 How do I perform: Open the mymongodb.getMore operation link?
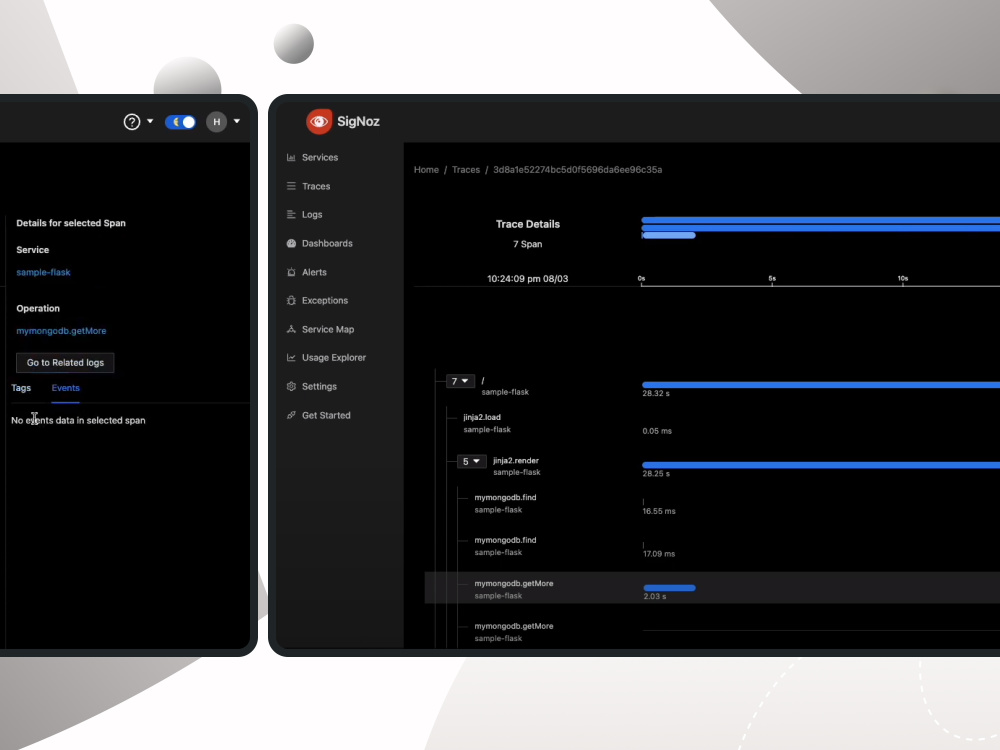tap(61, 331)
